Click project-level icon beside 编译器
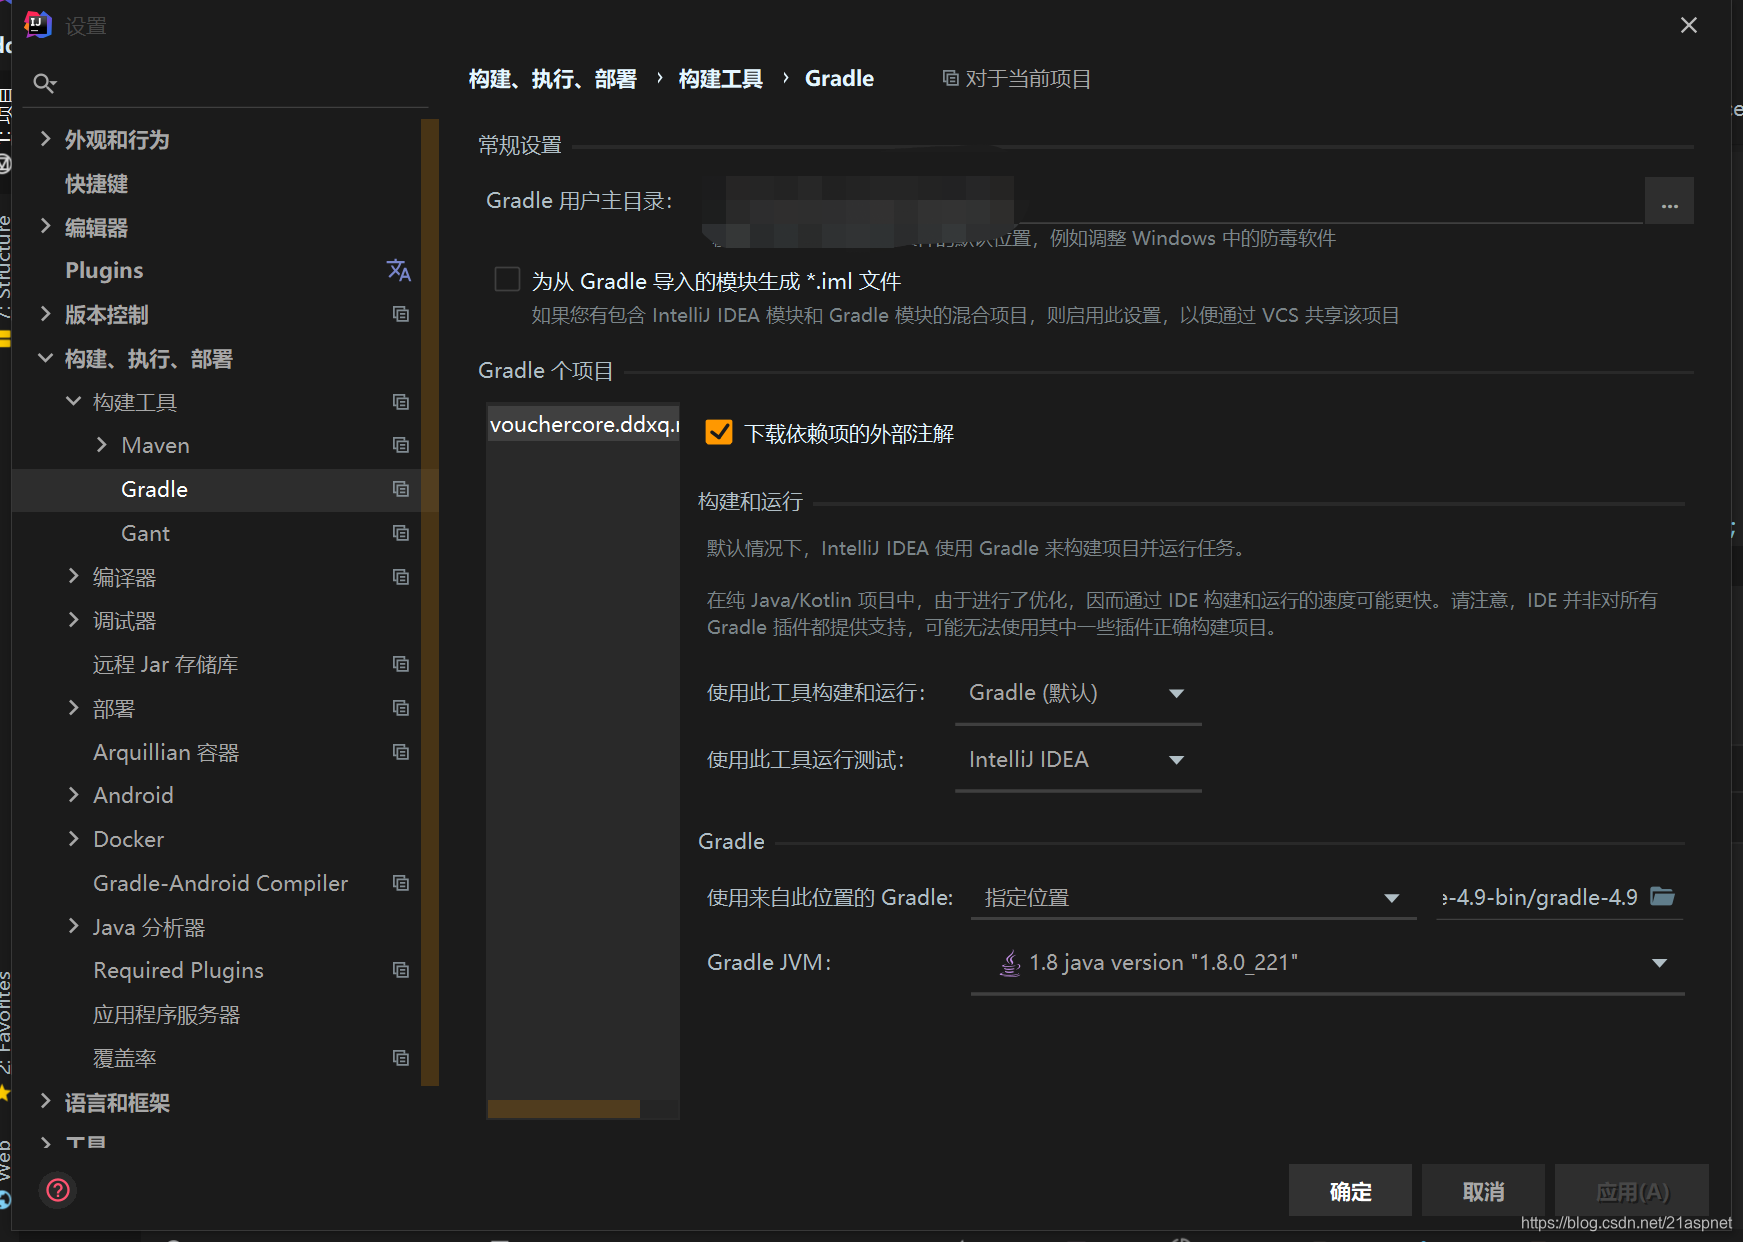Screen dimensions: 1743x1242 pos(401,577)
